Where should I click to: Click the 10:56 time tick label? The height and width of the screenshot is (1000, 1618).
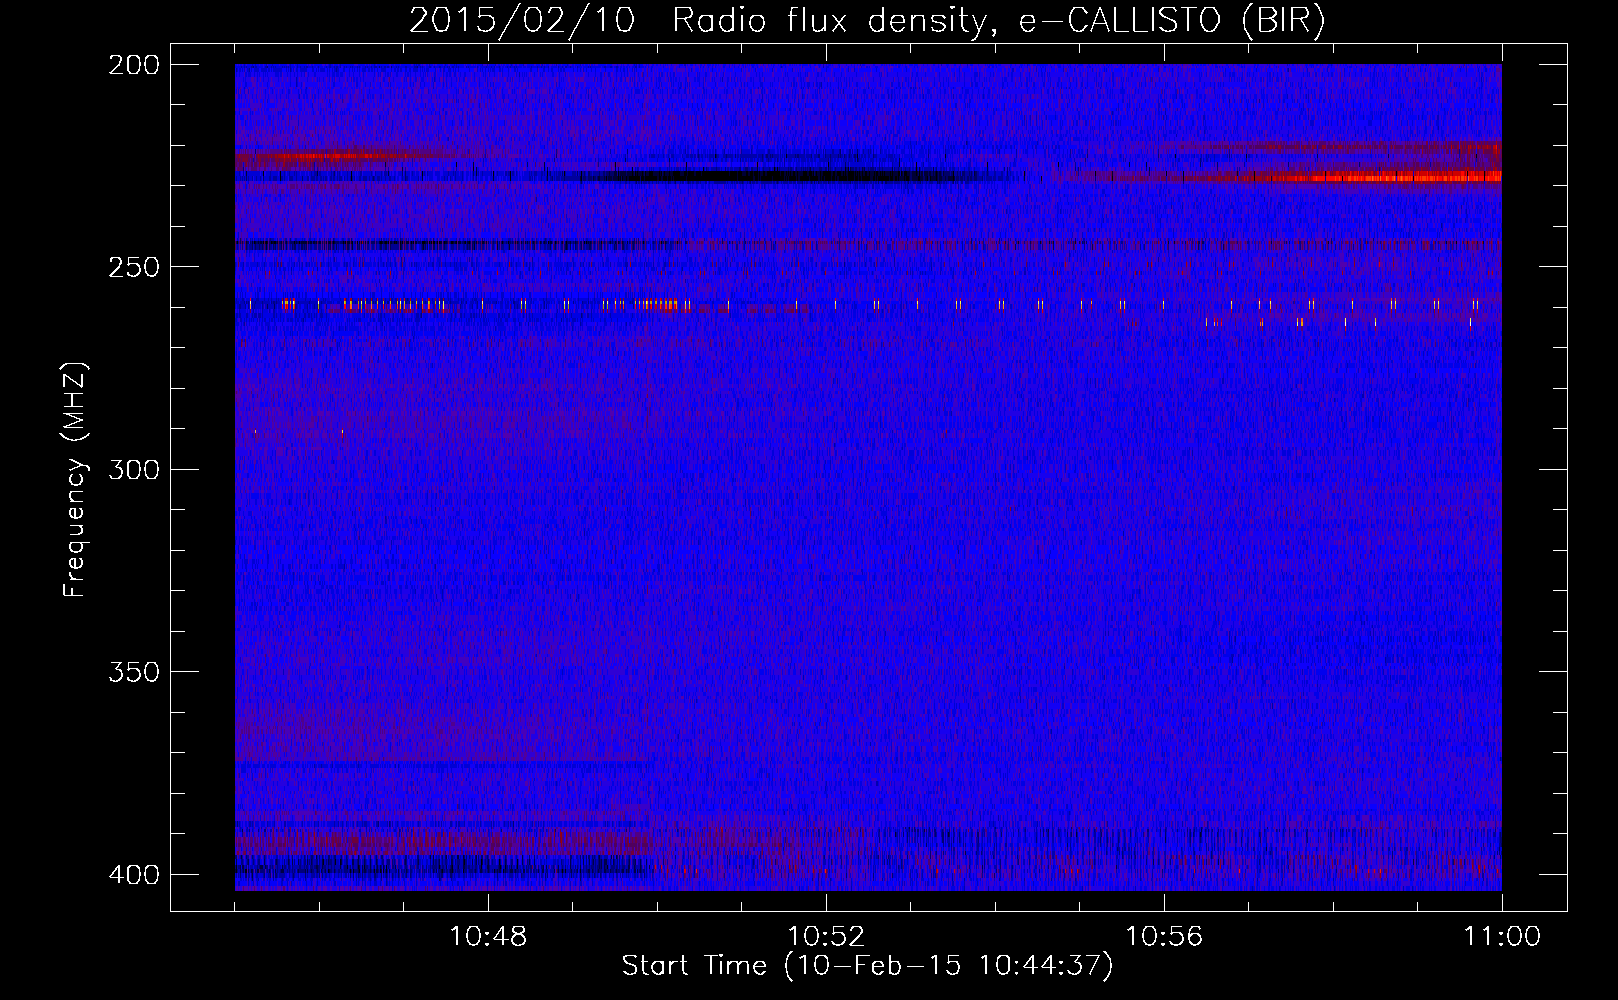(x=1164, y=937)
